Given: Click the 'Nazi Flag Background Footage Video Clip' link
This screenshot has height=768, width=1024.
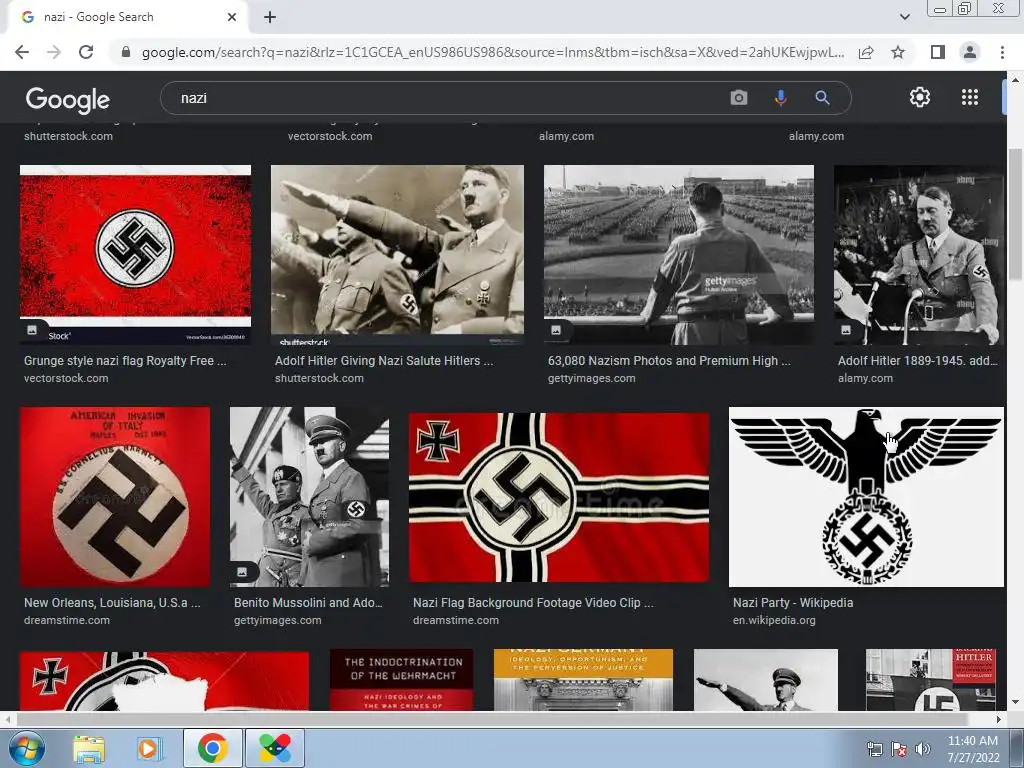Looking at the screenshot, I should click(x=533, y=603).
